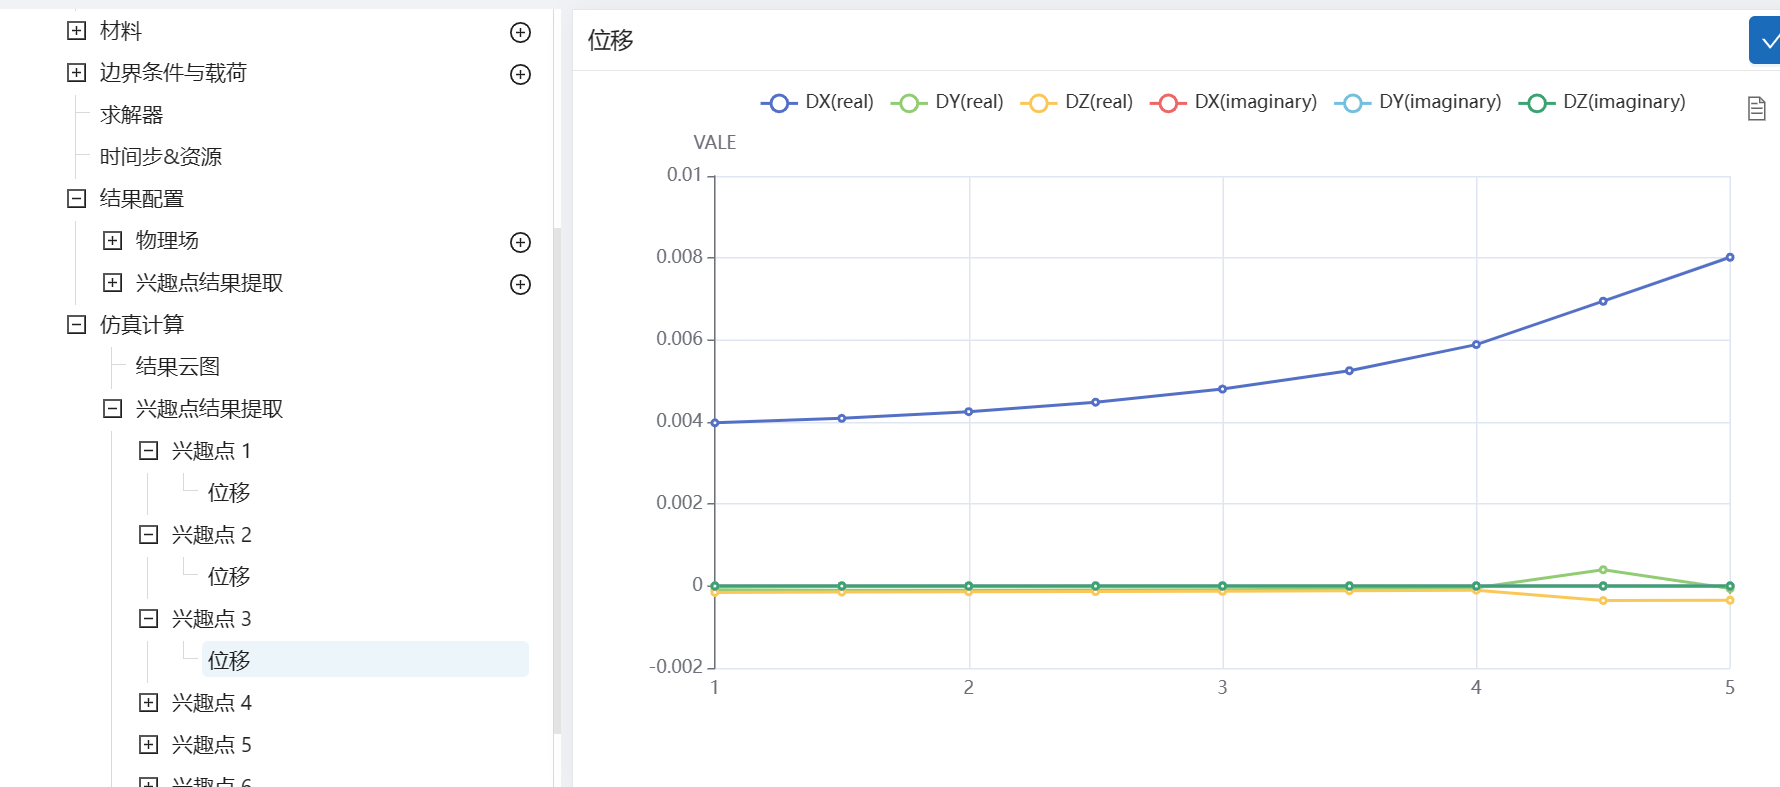Screen dimensions: 1780x787
Task: Open the 求解器 tree item
Action: pos(131,115)
